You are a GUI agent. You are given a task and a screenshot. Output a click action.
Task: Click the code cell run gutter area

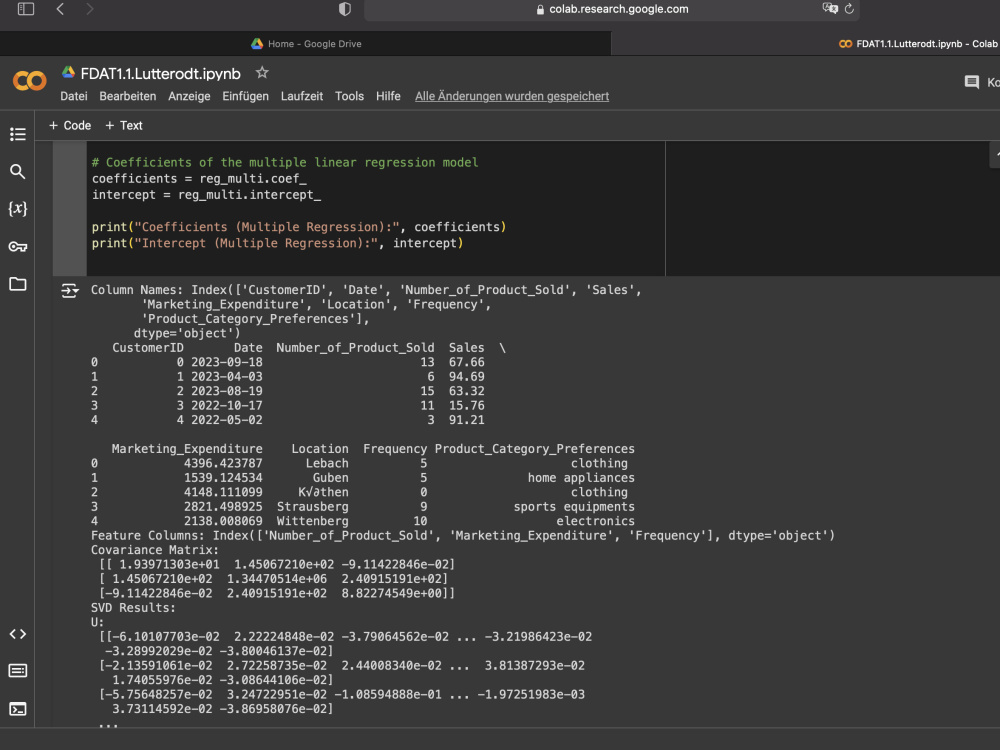[x=70, y=209]
